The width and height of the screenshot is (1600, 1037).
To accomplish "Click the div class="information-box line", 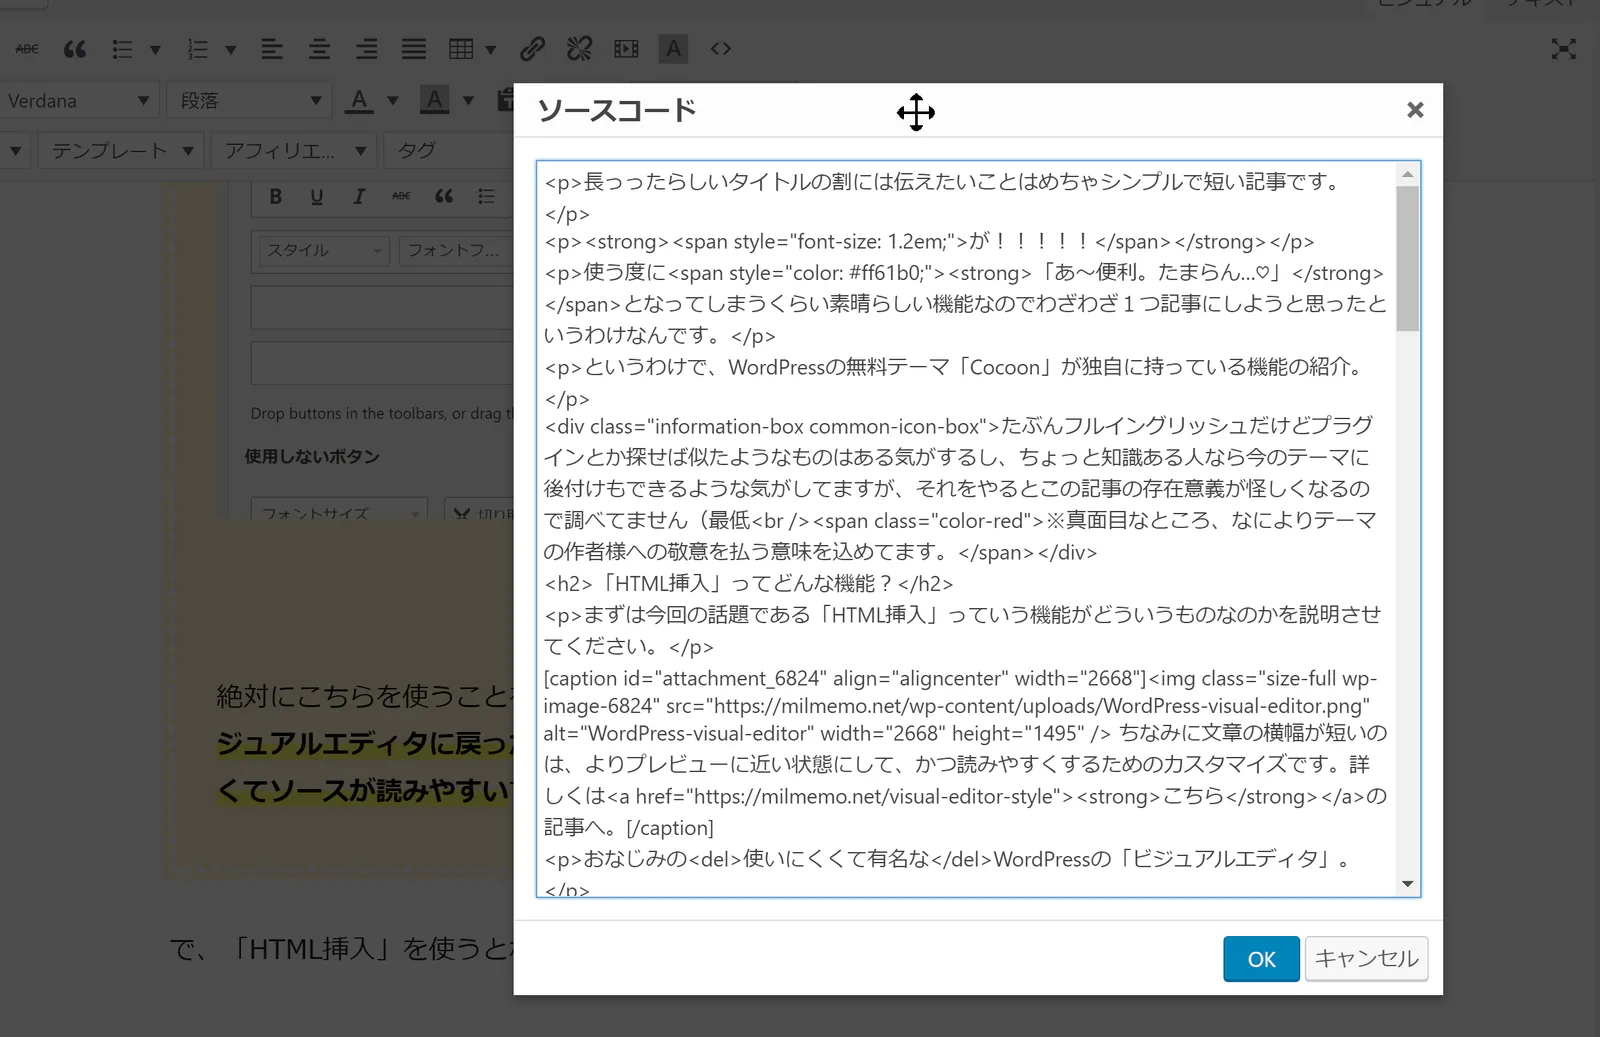I will [958, 426].
